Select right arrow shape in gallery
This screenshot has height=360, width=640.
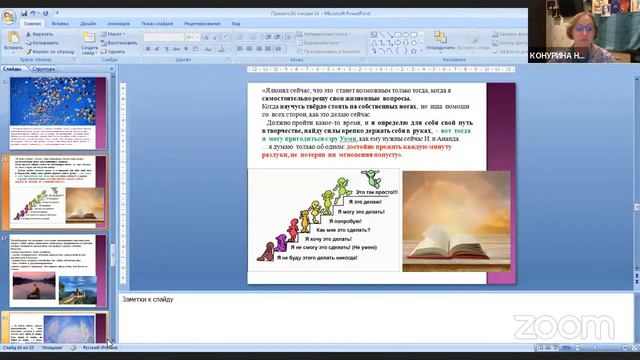(398, 43)
